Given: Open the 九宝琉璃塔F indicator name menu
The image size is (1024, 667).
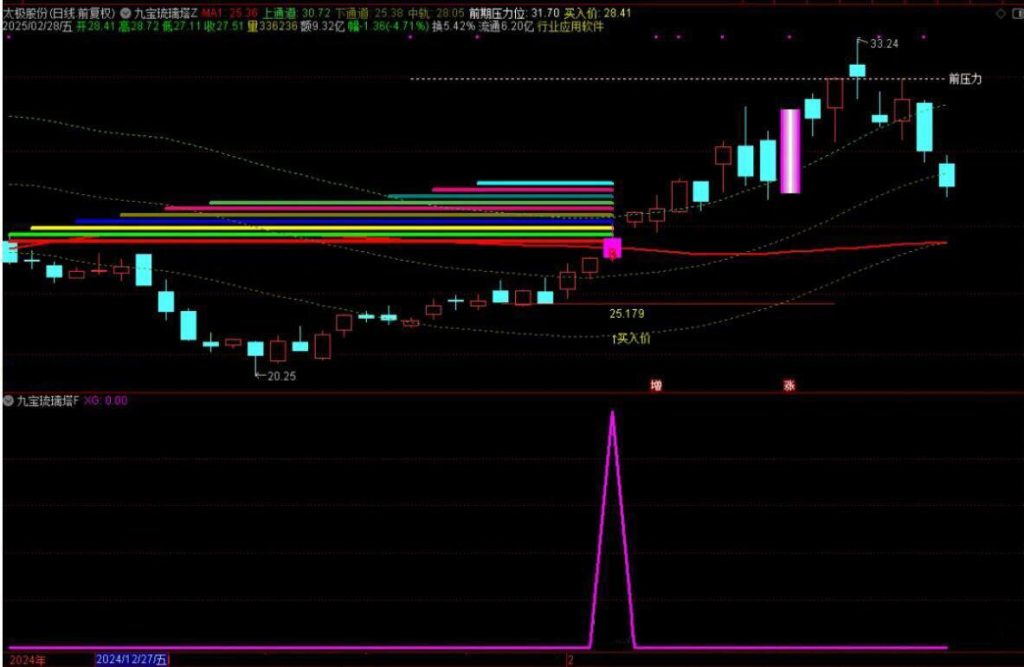Looking at the screenshot, I should 48,400.
